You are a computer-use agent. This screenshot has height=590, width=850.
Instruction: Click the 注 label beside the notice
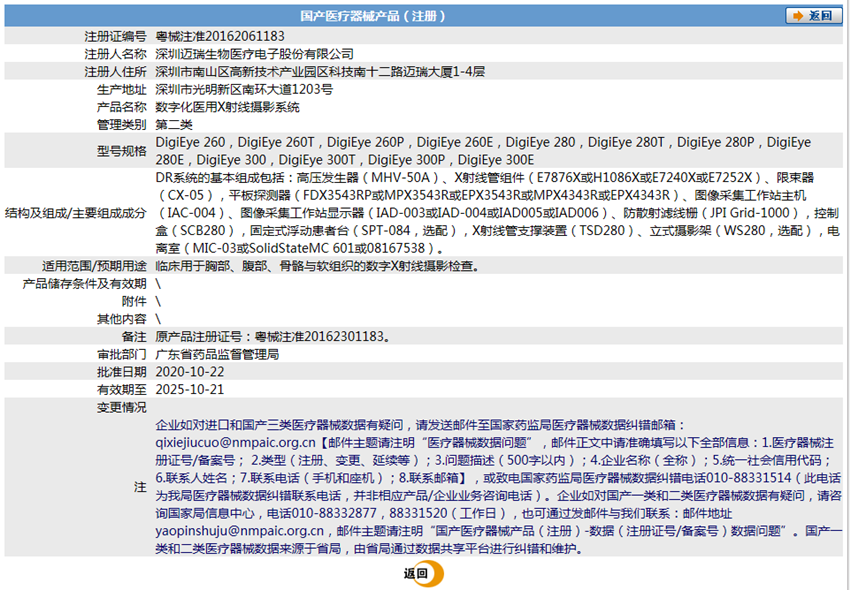coord(140,486)
